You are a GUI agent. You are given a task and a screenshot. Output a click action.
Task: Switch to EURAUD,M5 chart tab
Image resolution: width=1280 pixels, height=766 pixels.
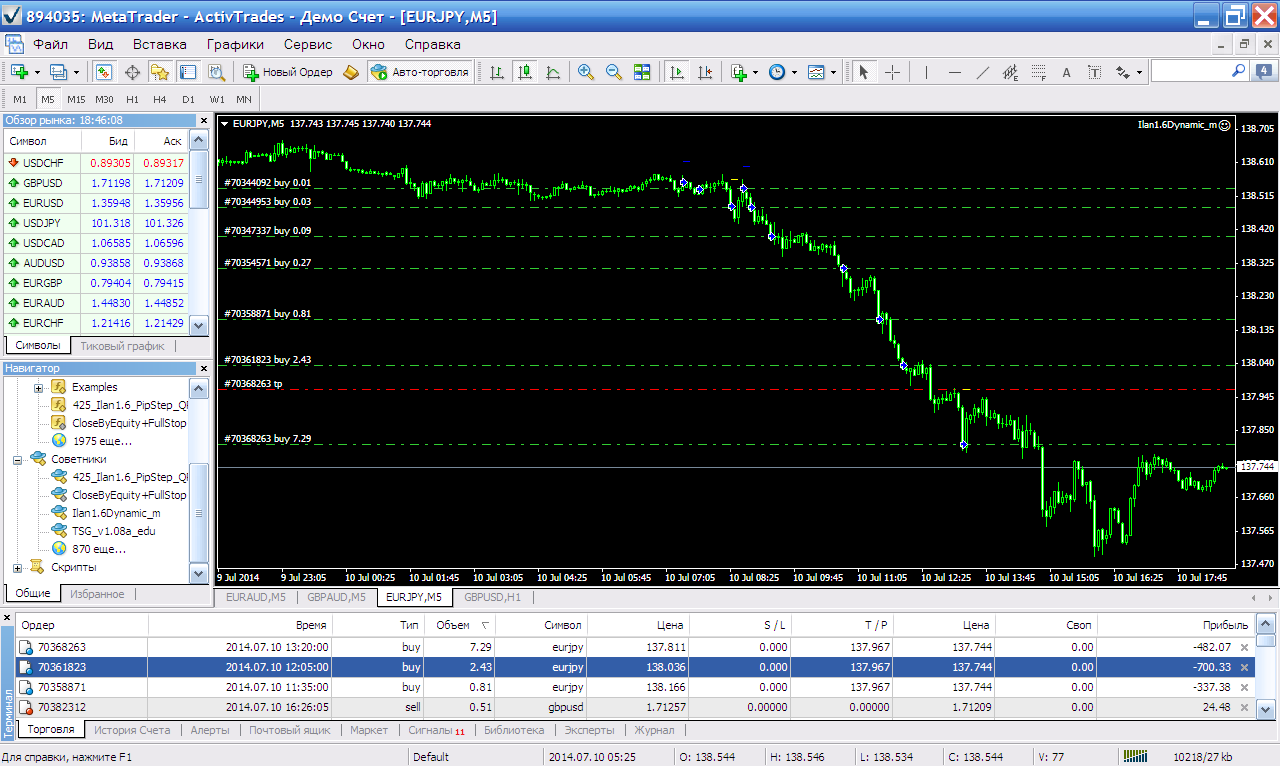point(255,597)
